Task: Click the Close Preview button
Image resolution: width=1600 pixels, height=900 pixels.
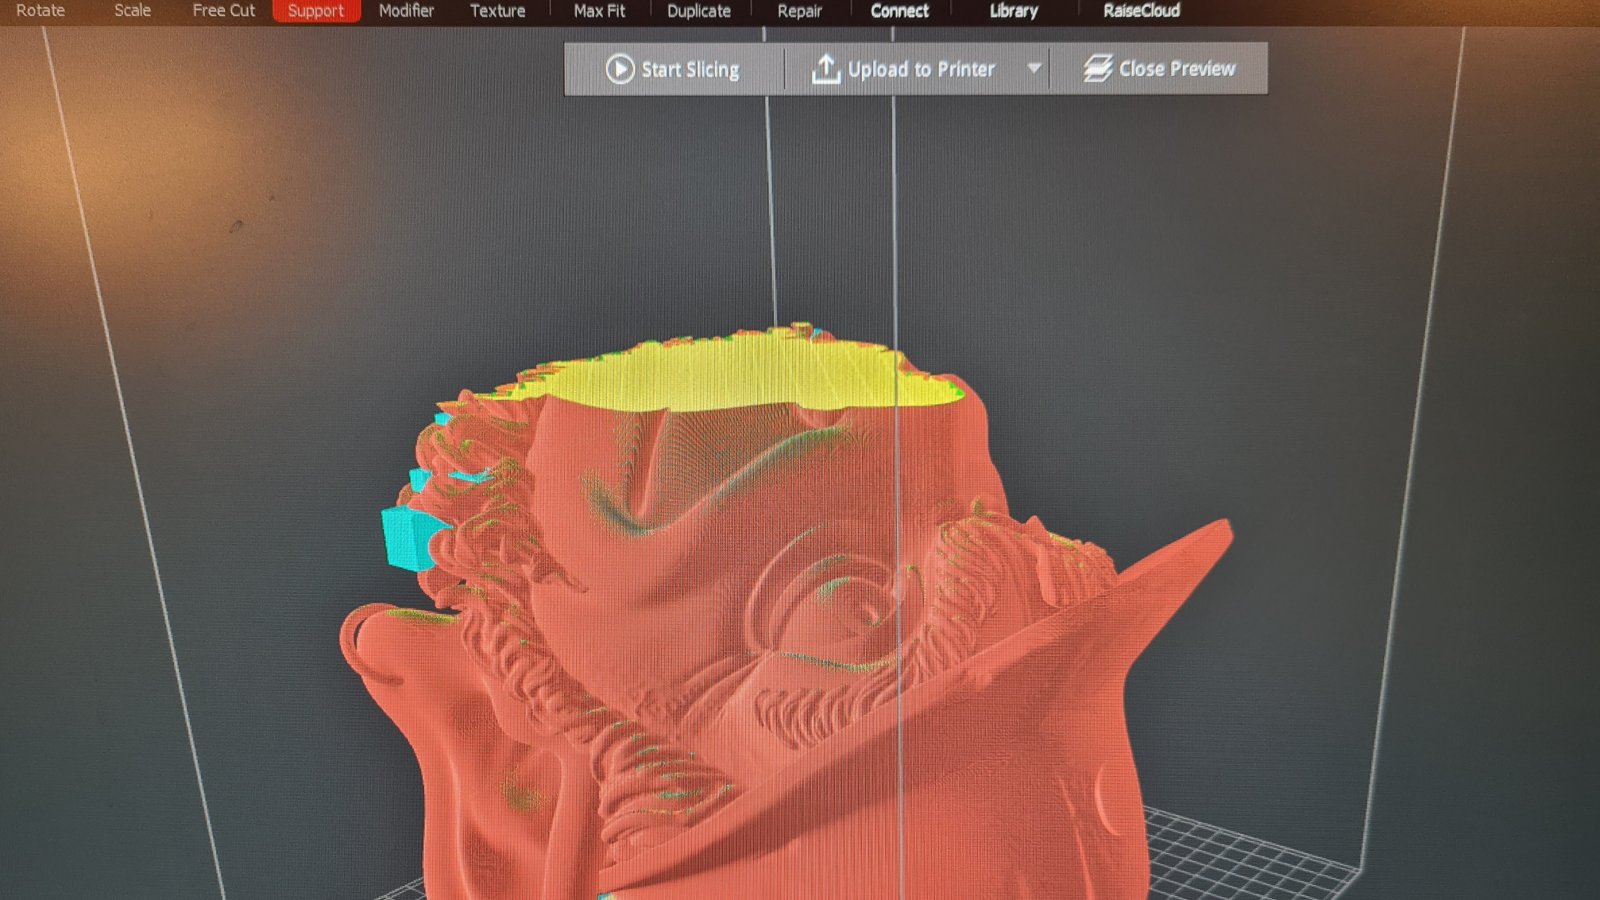Action: click(1159, 69)
